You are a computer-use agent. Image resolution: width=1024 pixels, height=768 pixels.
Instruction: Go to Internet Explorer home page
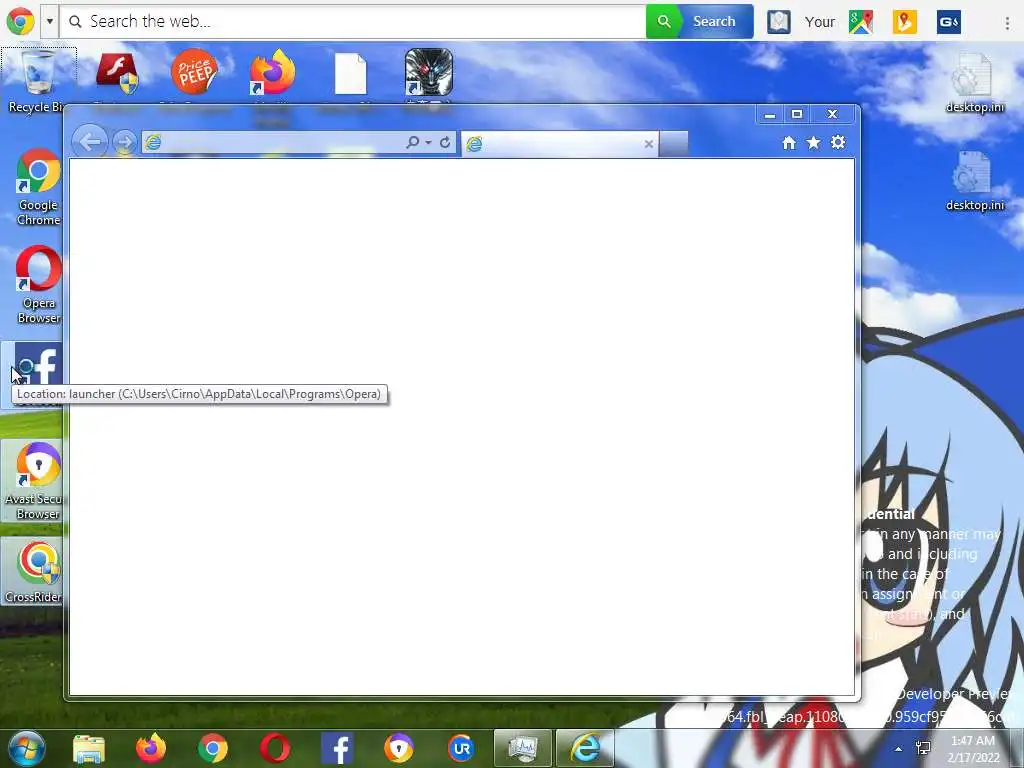pyautogui.click(x=789, y=143)
